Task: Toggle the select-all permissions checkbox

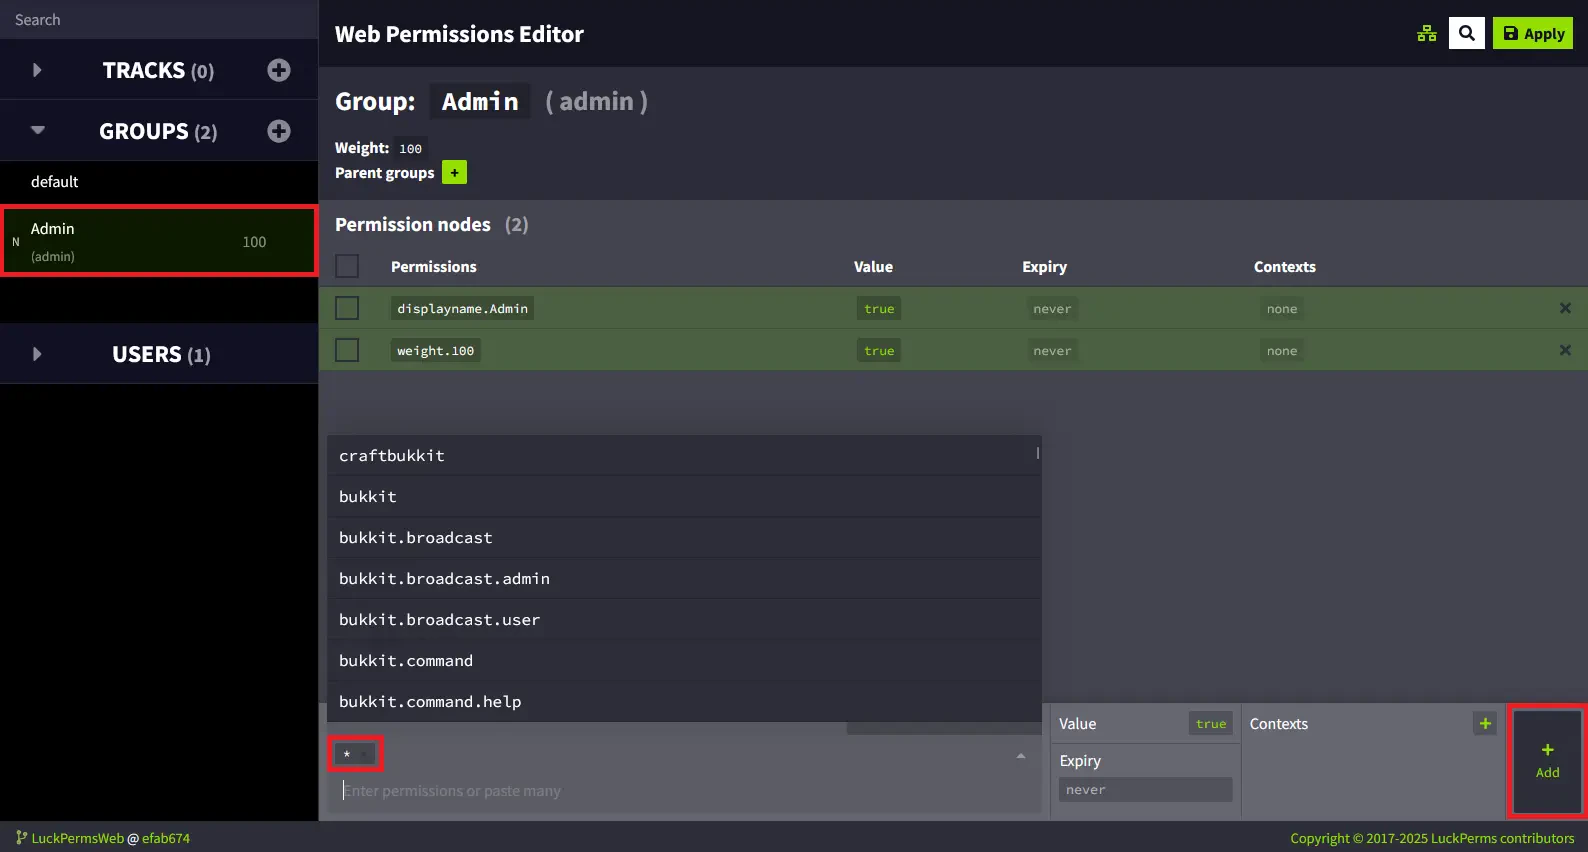Action: [347, 266]
